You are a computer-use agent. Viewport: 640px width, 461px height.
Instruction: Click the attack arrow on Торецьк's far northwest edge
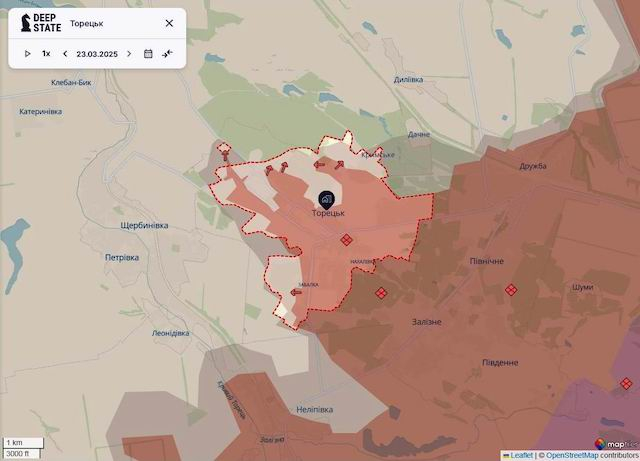pos(223,152)
